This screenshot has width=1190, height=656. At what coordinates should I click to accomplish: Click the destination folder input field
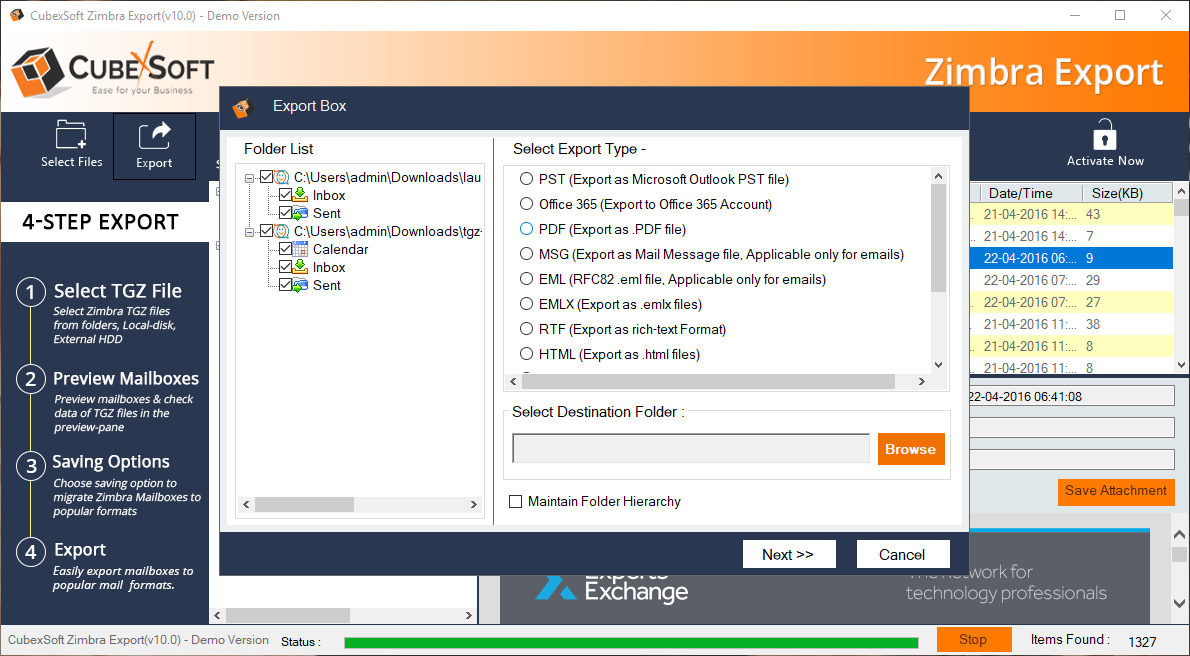point(690,447)
